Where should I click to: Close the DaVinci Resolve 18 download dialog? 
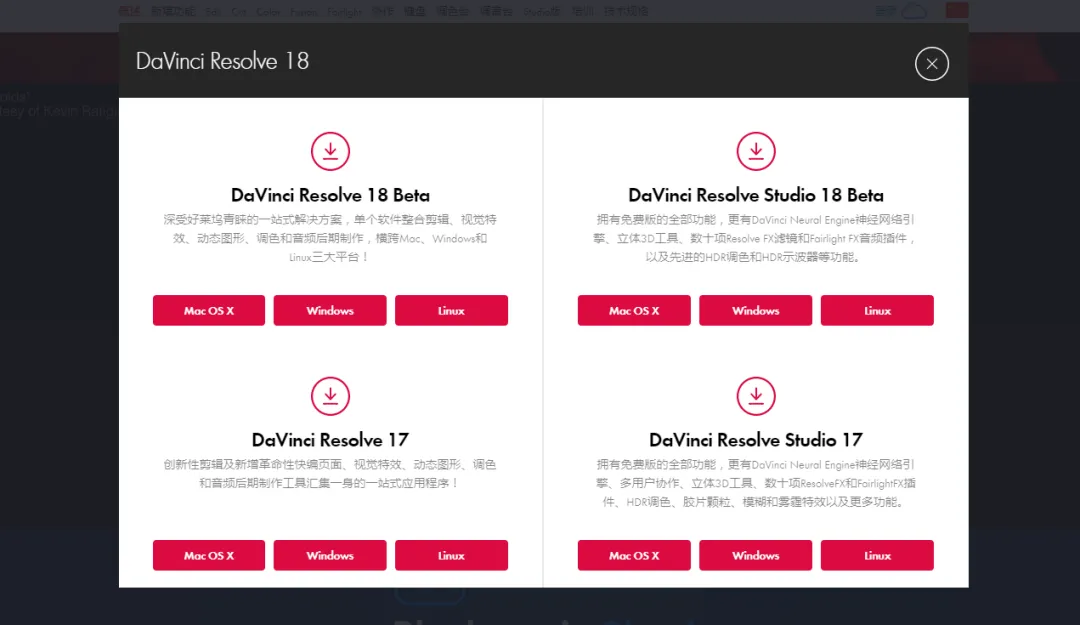coord(931,63)
